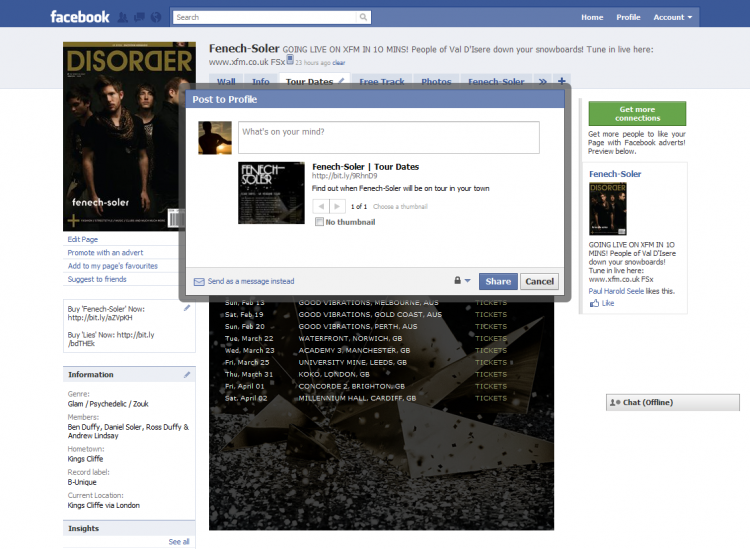750x549 pixels.
Task: Click Promote with an advert
Action: (105, 253)
